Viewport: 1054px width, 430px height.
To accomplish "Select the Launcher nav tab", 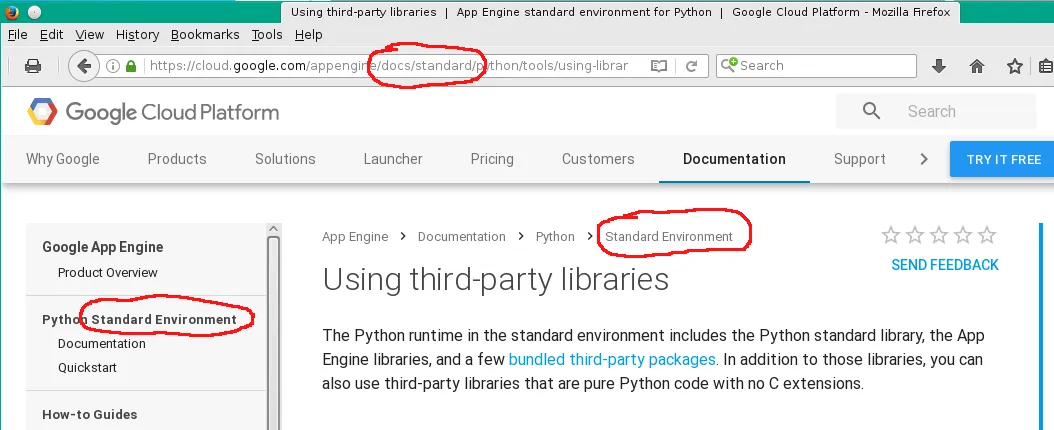I will (393, 159).
